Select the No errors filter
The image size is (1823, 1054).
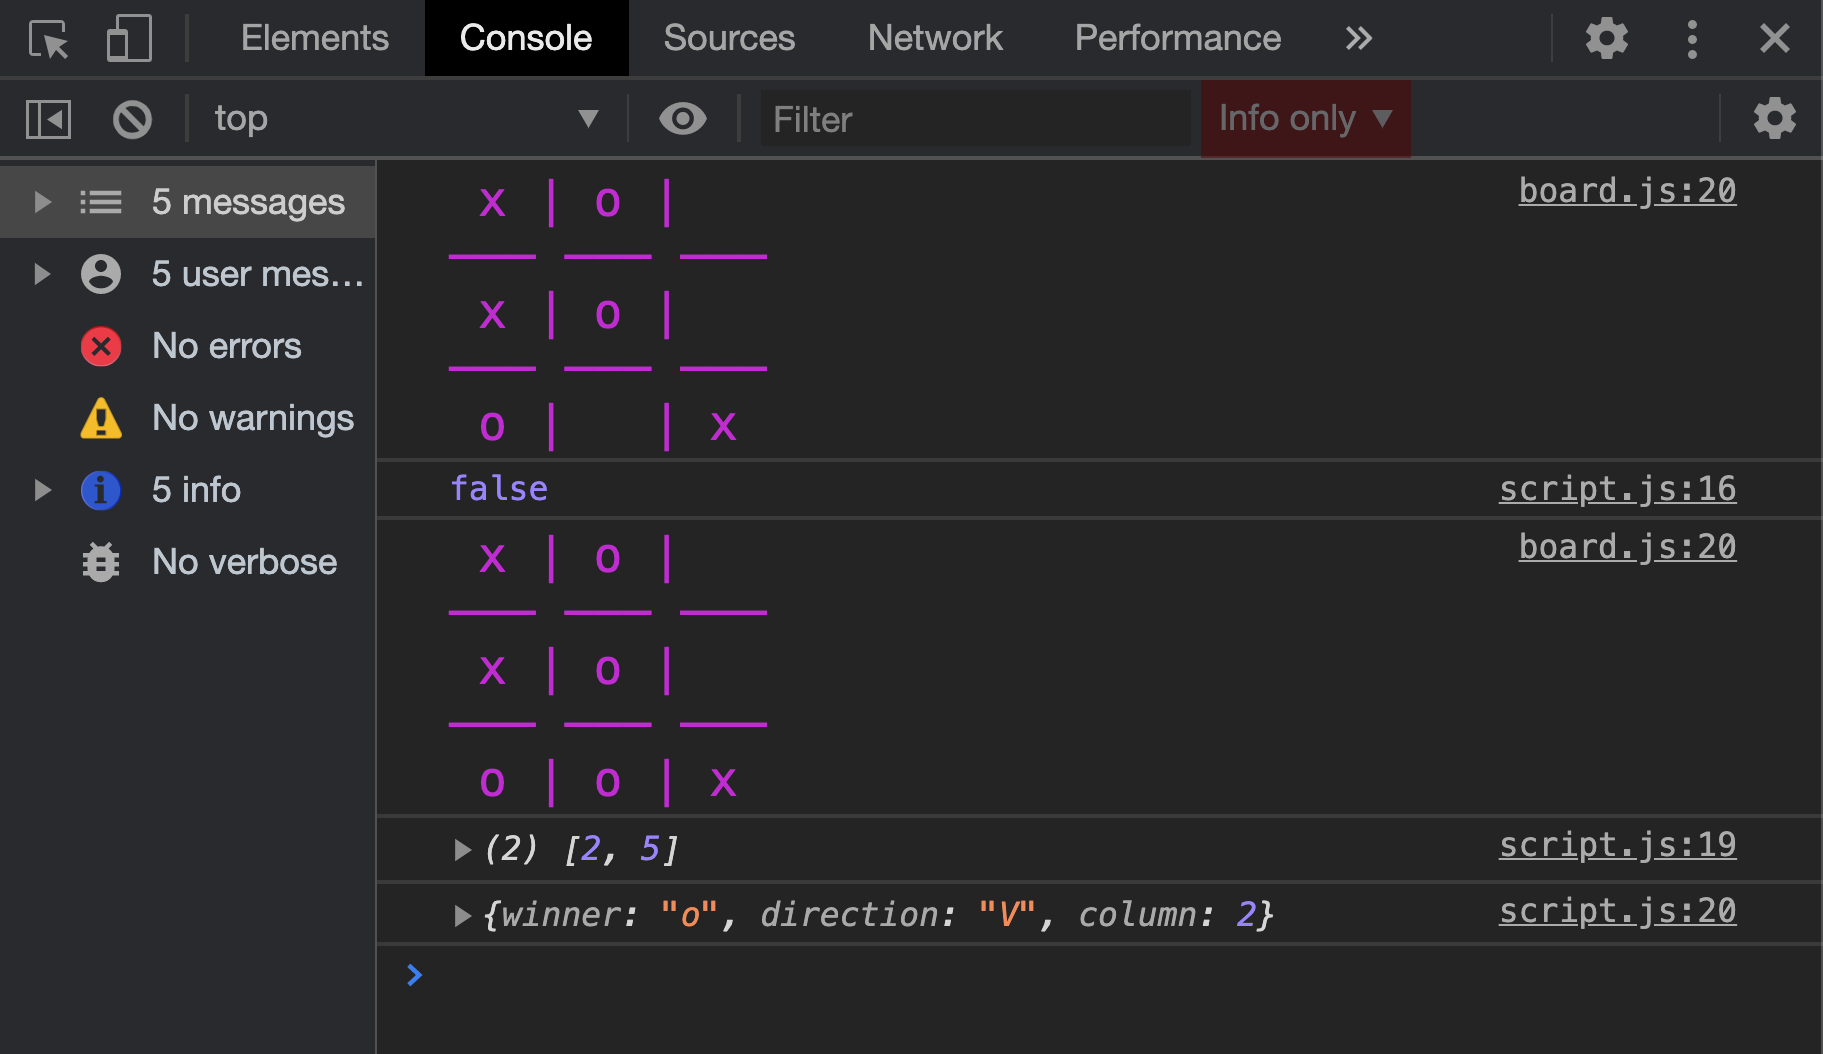(x=226, y=346)
